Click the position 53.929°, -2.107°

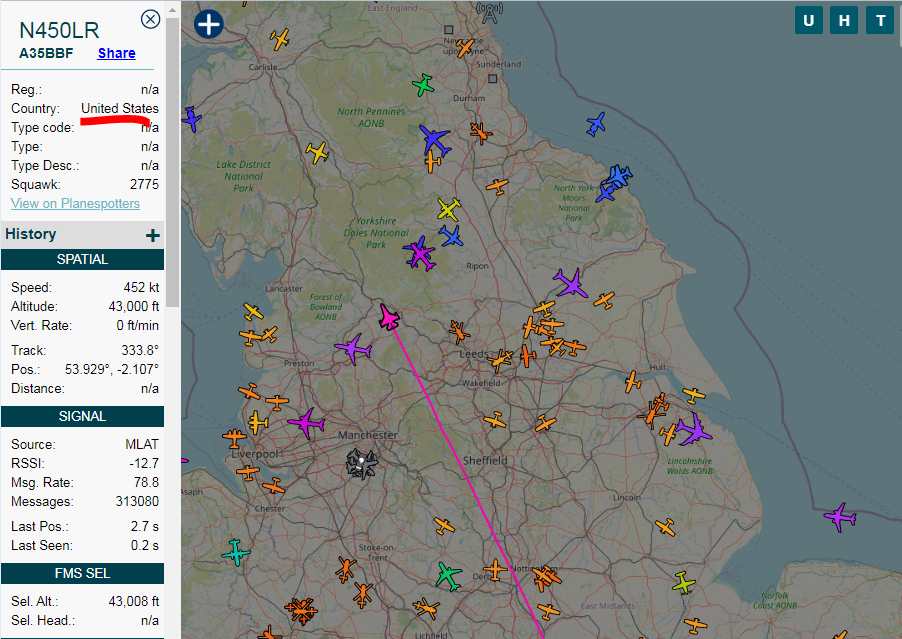[112, 369]
